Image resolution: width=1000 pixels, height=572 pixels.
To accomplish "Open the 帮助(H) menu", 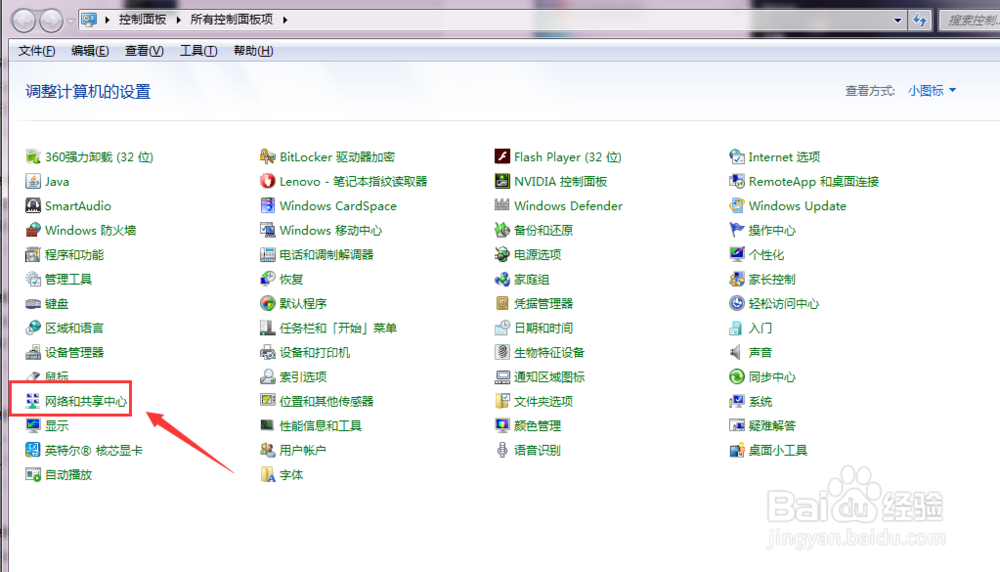I will tap(253, 51).
